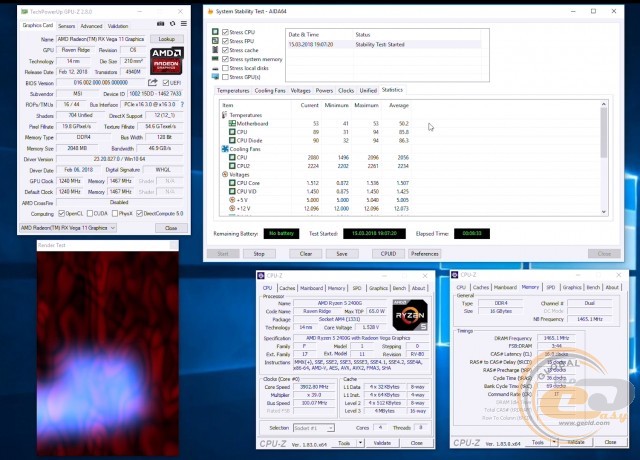Open the Caches tab in the CPU-Z CPU window
Viewport: 640px width, 460px height.
287,288
